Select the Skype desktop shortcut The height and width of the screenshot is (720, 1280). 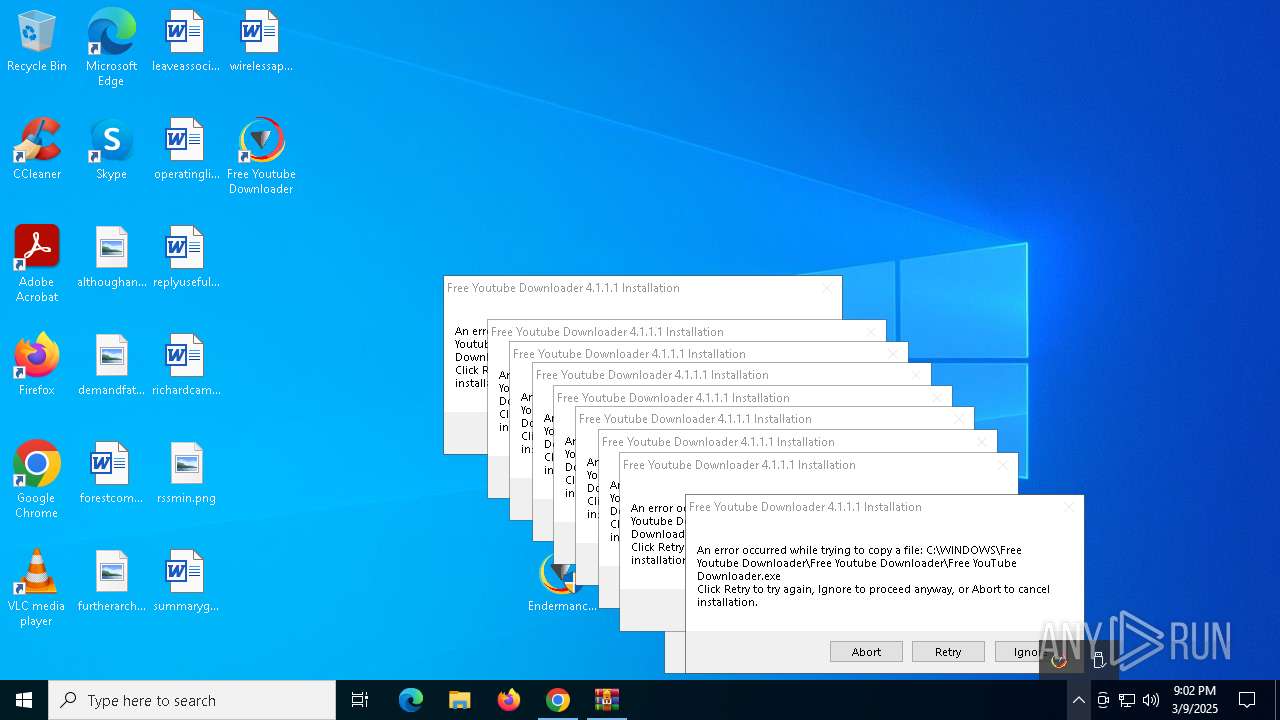click(111, 149)
